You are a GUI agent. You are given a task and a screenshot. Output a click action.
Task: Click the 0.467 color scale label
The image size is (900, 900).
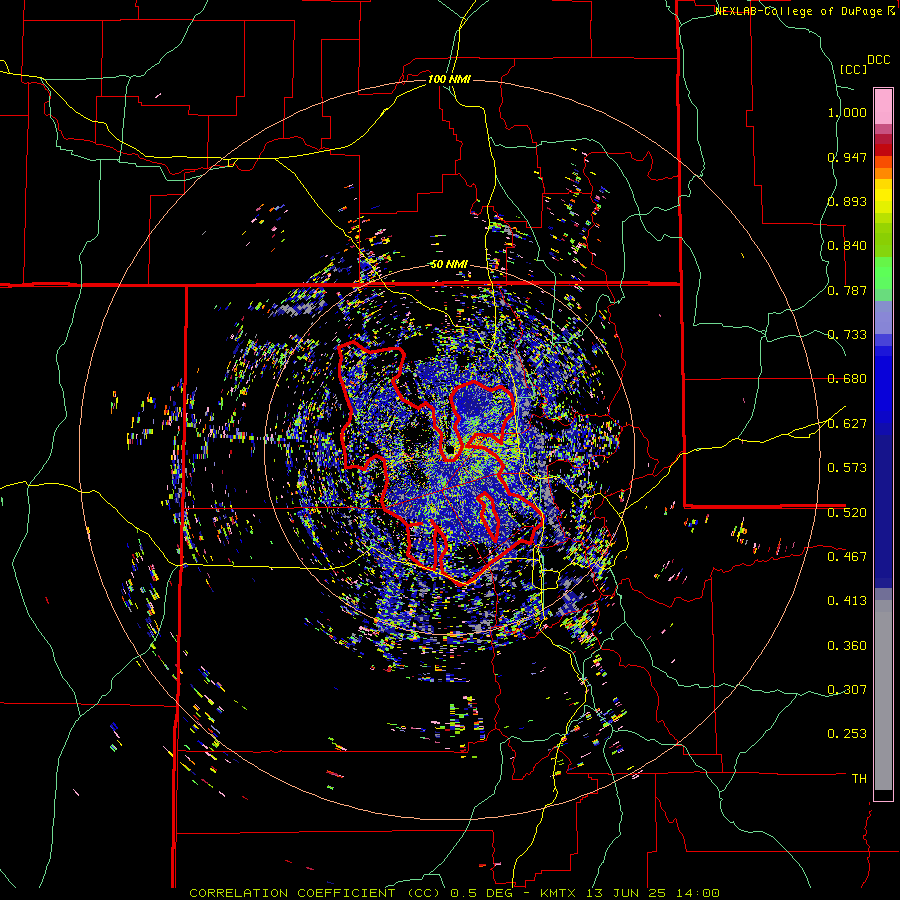[x=847, y=557]
